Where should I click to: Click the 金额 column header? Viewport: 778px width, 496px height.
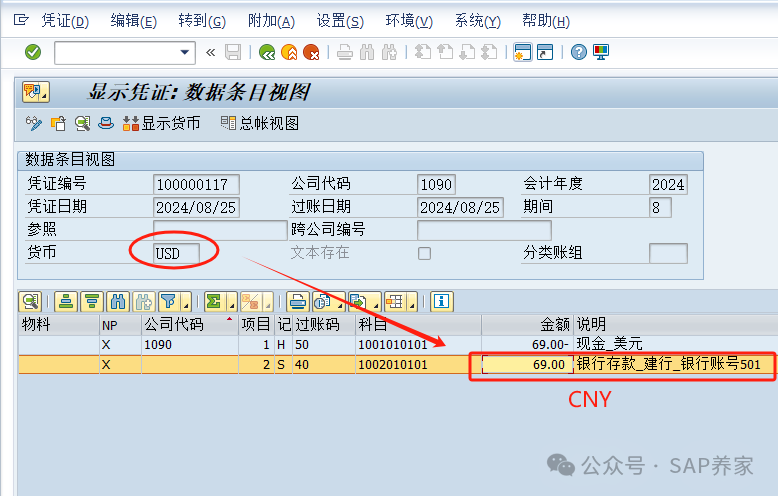click(527, 325)
